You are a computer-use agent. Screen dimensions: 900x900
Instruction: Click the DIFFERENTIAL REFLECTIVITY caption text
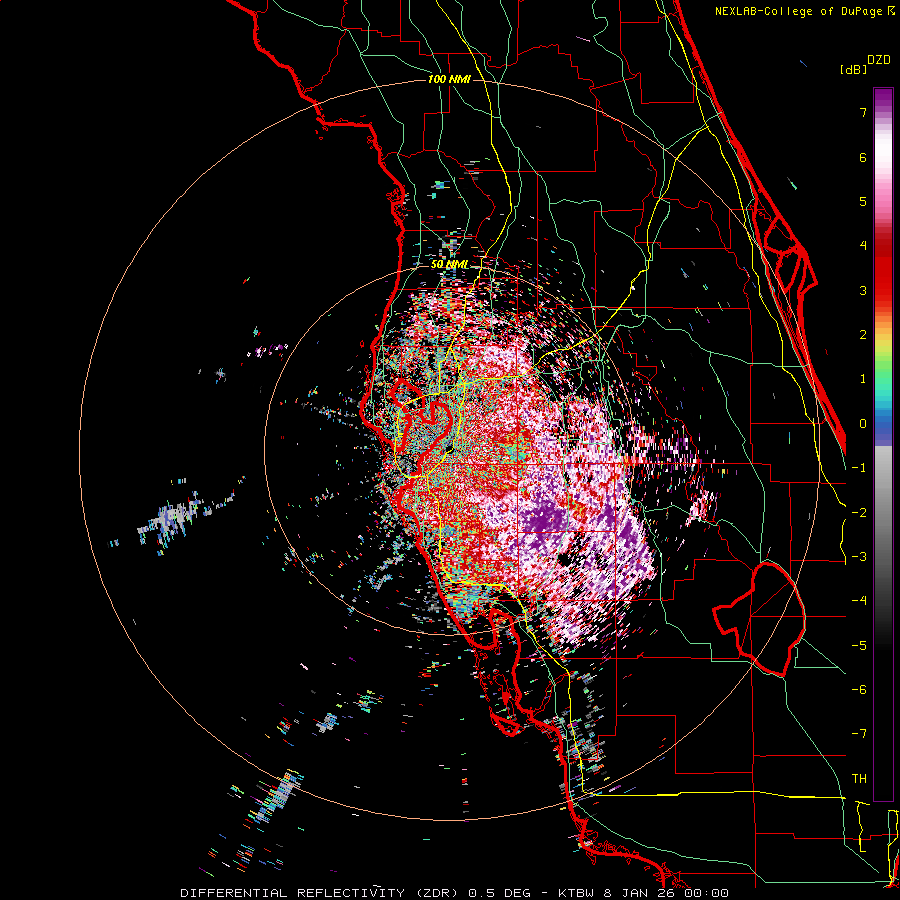[292, 893]
